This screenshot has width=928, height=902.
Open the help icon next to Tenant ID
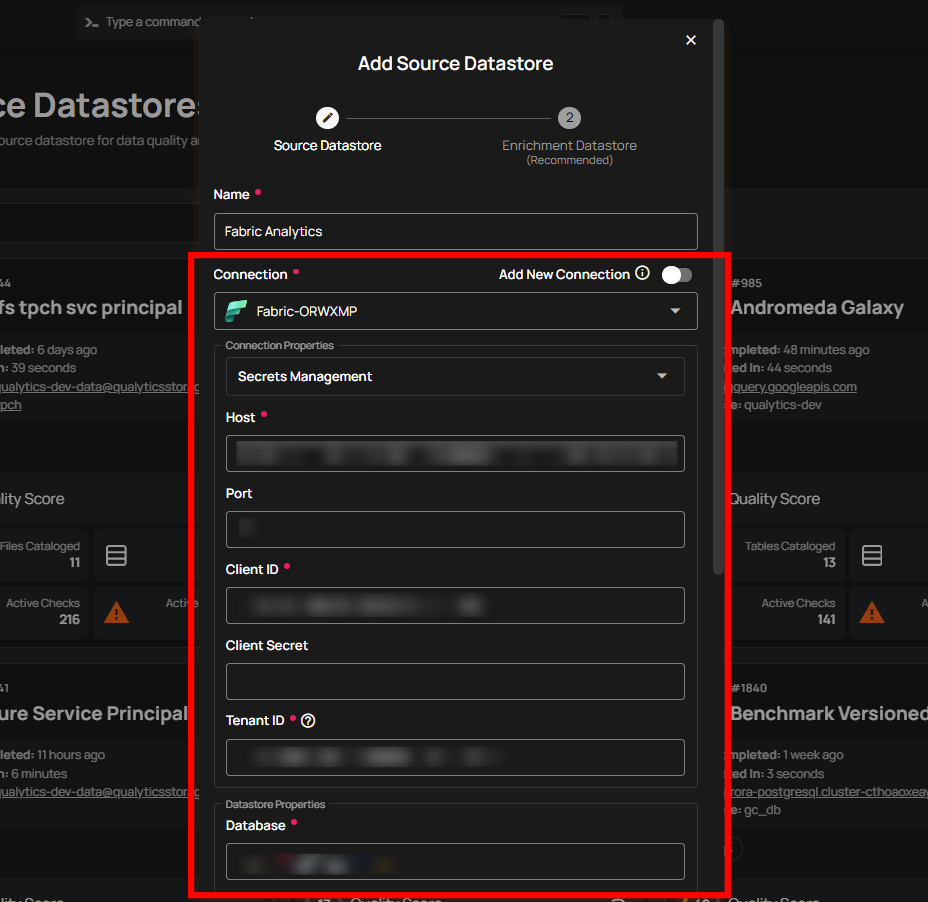click(308, 720)
